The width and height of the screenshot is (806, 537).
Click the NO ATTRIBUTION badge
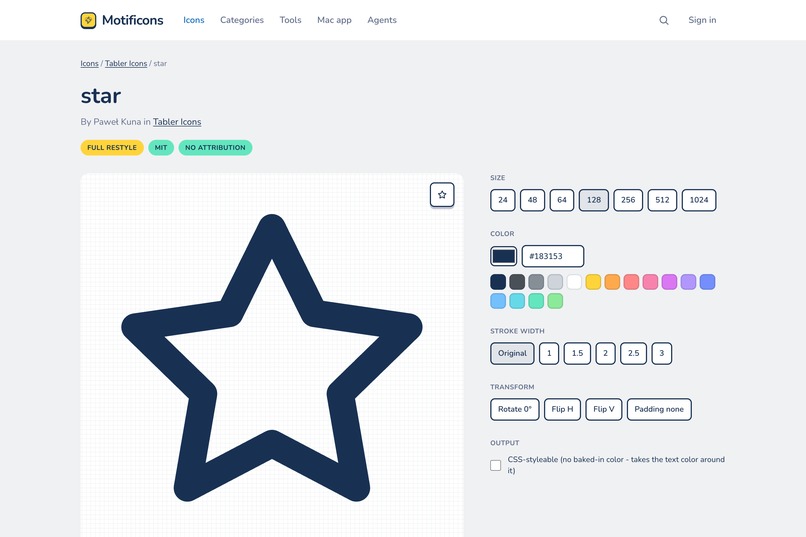click(x=215, y=147)
